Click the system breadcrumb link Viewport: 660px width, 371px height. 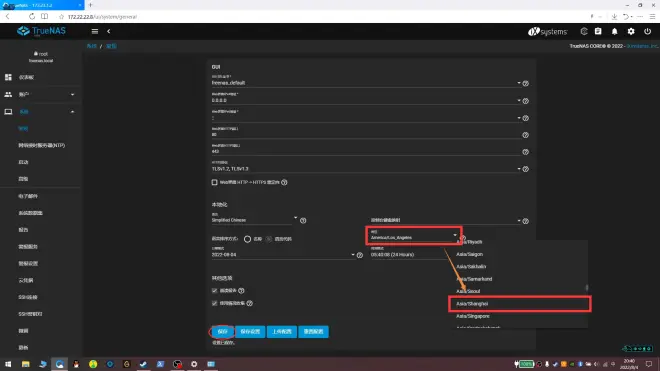coord(92,46)
